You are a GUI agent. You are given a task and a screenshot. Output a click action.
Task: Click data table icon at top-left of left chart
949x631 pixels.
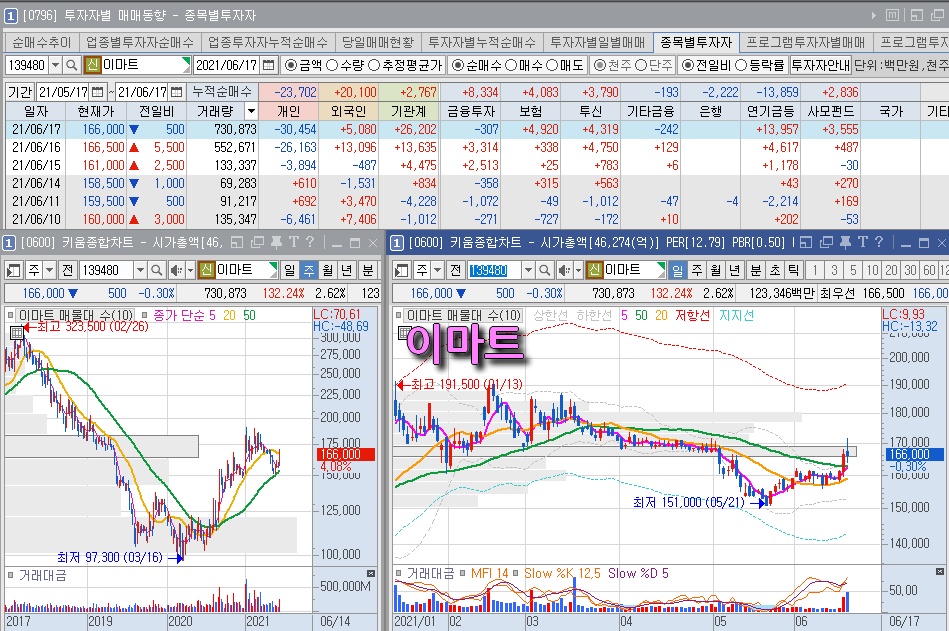[x=16, y=332]
